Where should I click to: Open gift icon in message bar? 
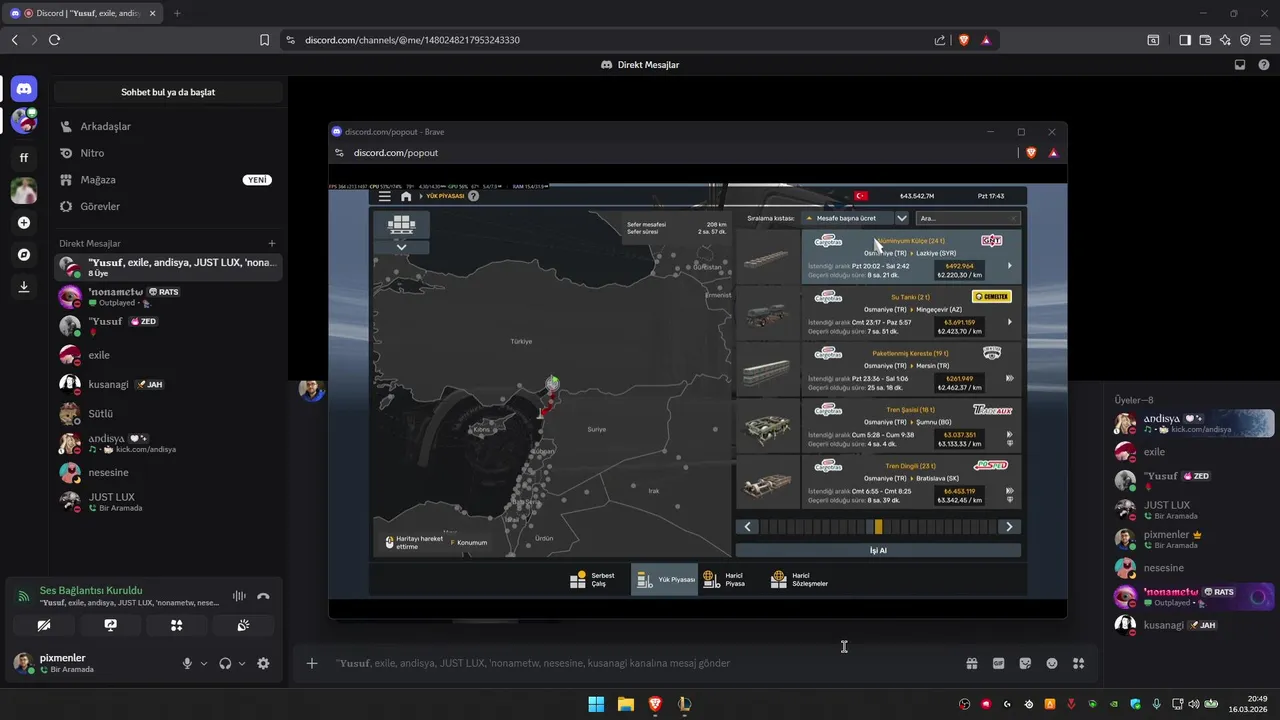[x=972, y=663]
